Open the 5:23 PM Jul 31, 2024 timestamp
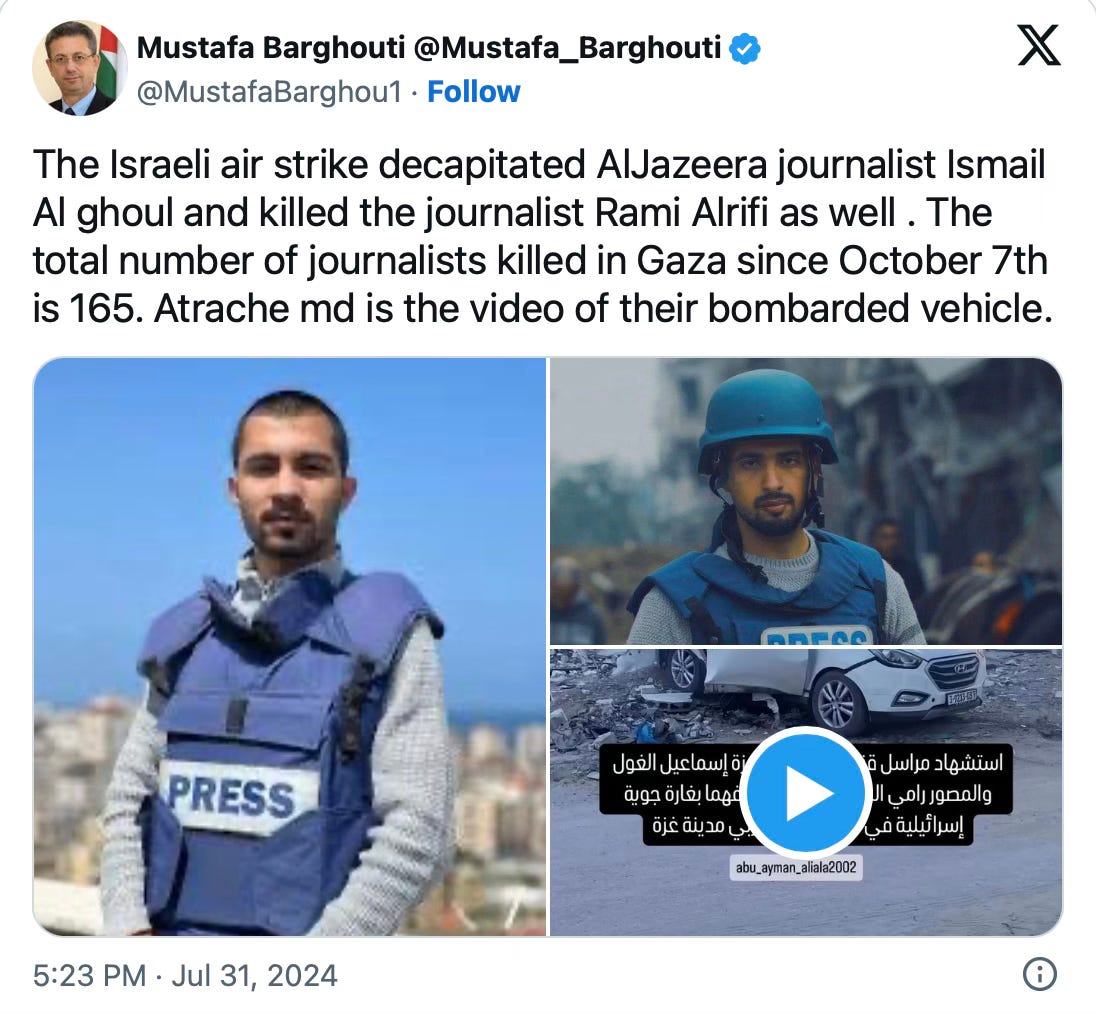This screenshot has width=1096, height=1014. 185,976
